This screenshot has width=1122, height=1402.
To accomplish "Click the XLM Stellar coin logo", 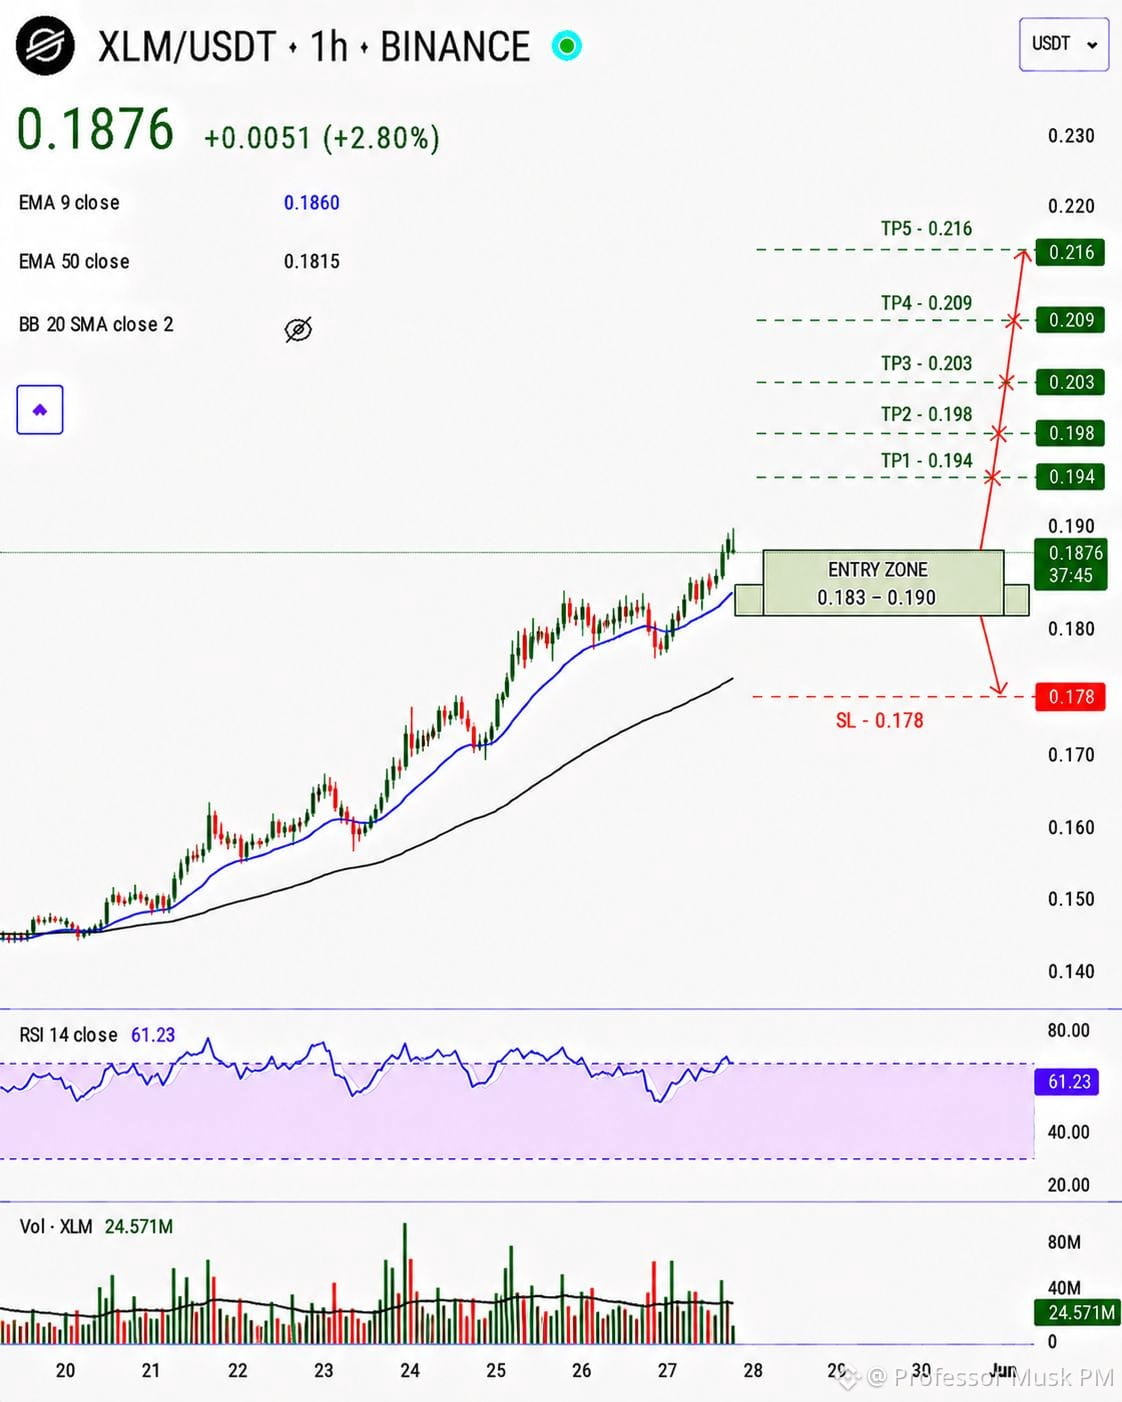I will (x=45, y=46).
